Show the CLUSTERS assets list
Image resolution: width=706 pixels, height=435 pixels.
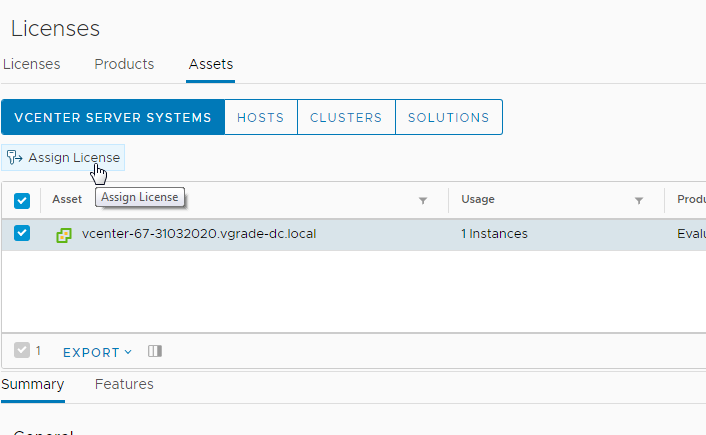click(x=346, y=117)
